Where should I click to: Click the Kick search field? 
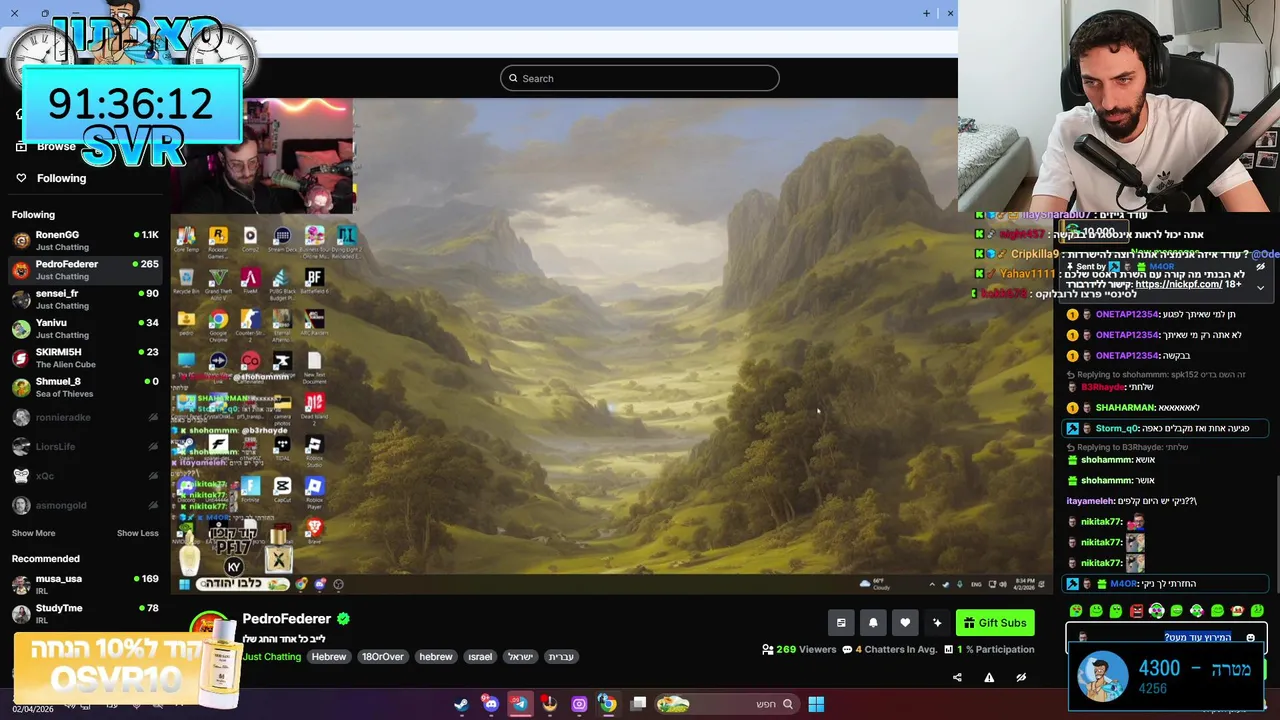pos(639,78)
